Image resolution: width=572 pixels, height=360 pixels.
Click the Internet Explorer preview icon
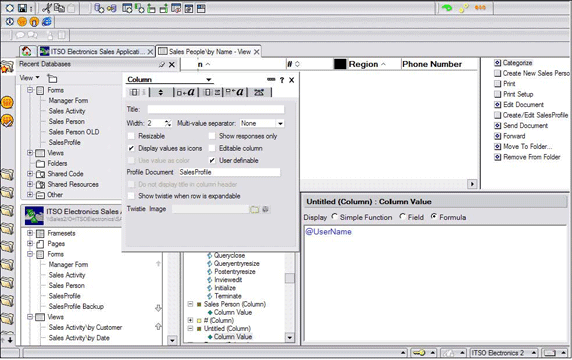coord(47,22)
